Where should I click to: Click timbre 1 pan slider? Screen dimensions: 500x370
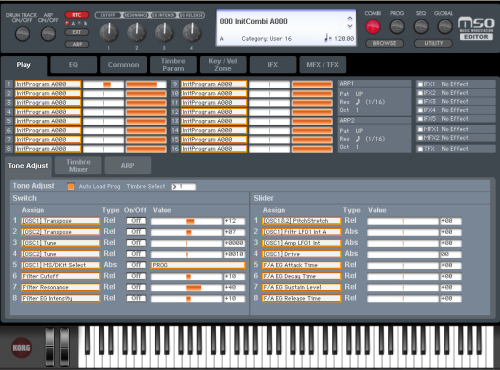(103, 84)
